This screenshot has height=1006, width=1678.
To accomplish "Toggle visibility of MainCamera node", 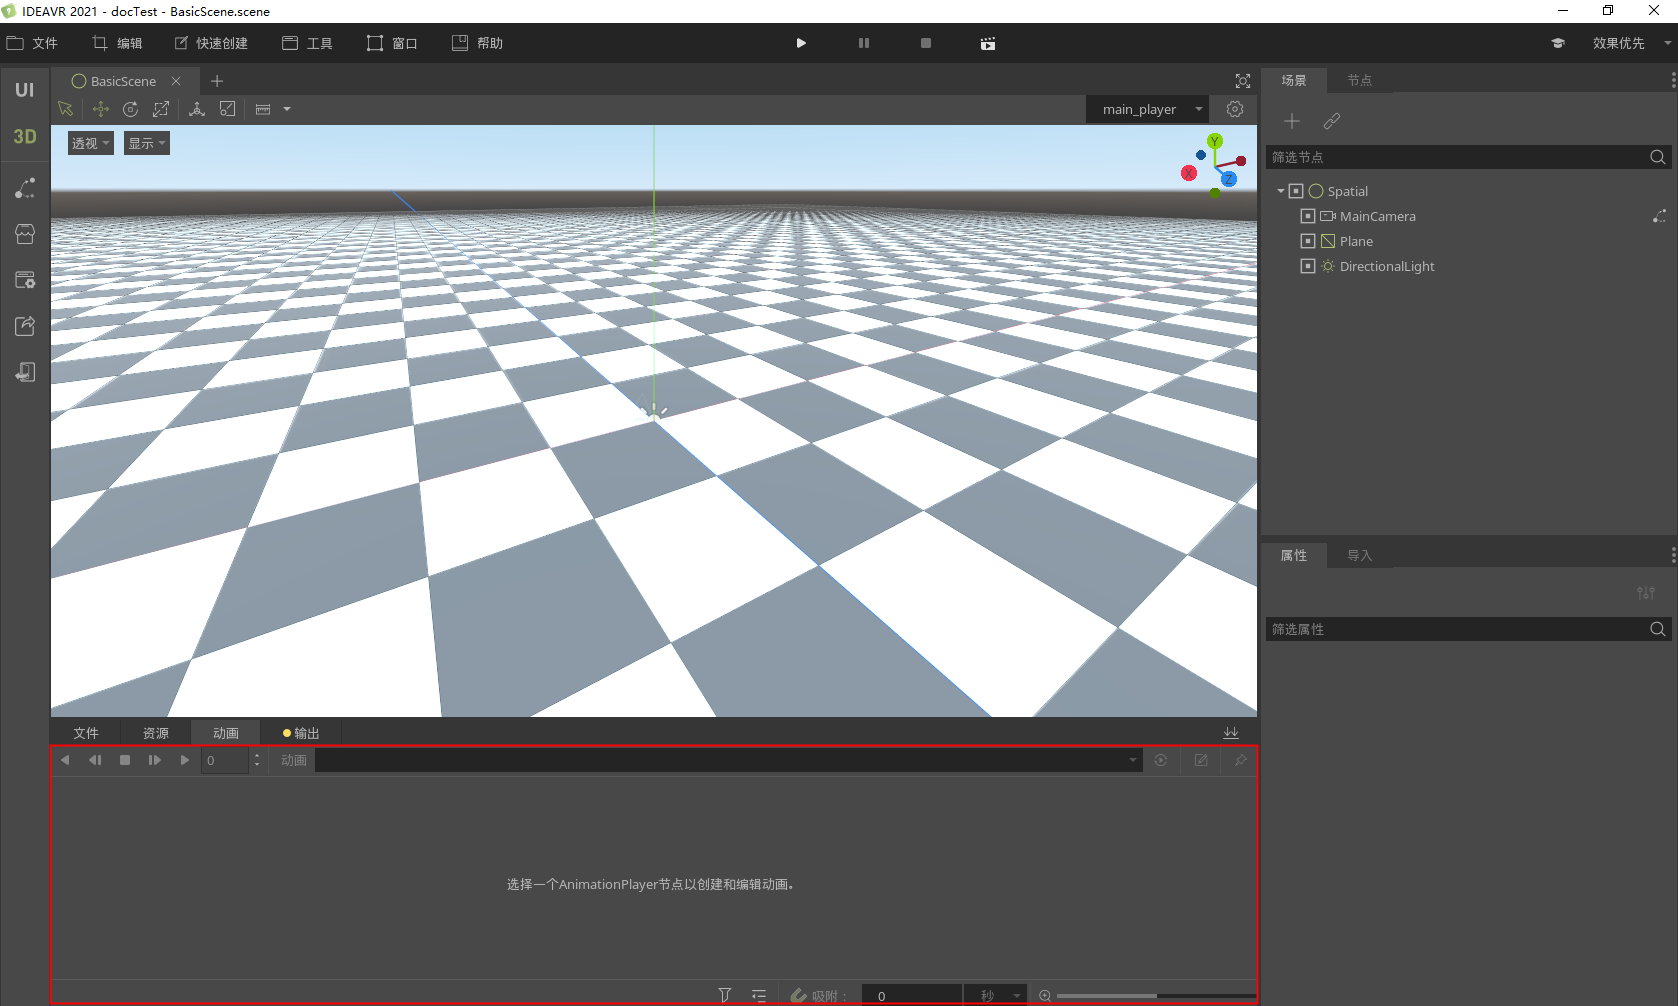I will tap(1307, 216).
